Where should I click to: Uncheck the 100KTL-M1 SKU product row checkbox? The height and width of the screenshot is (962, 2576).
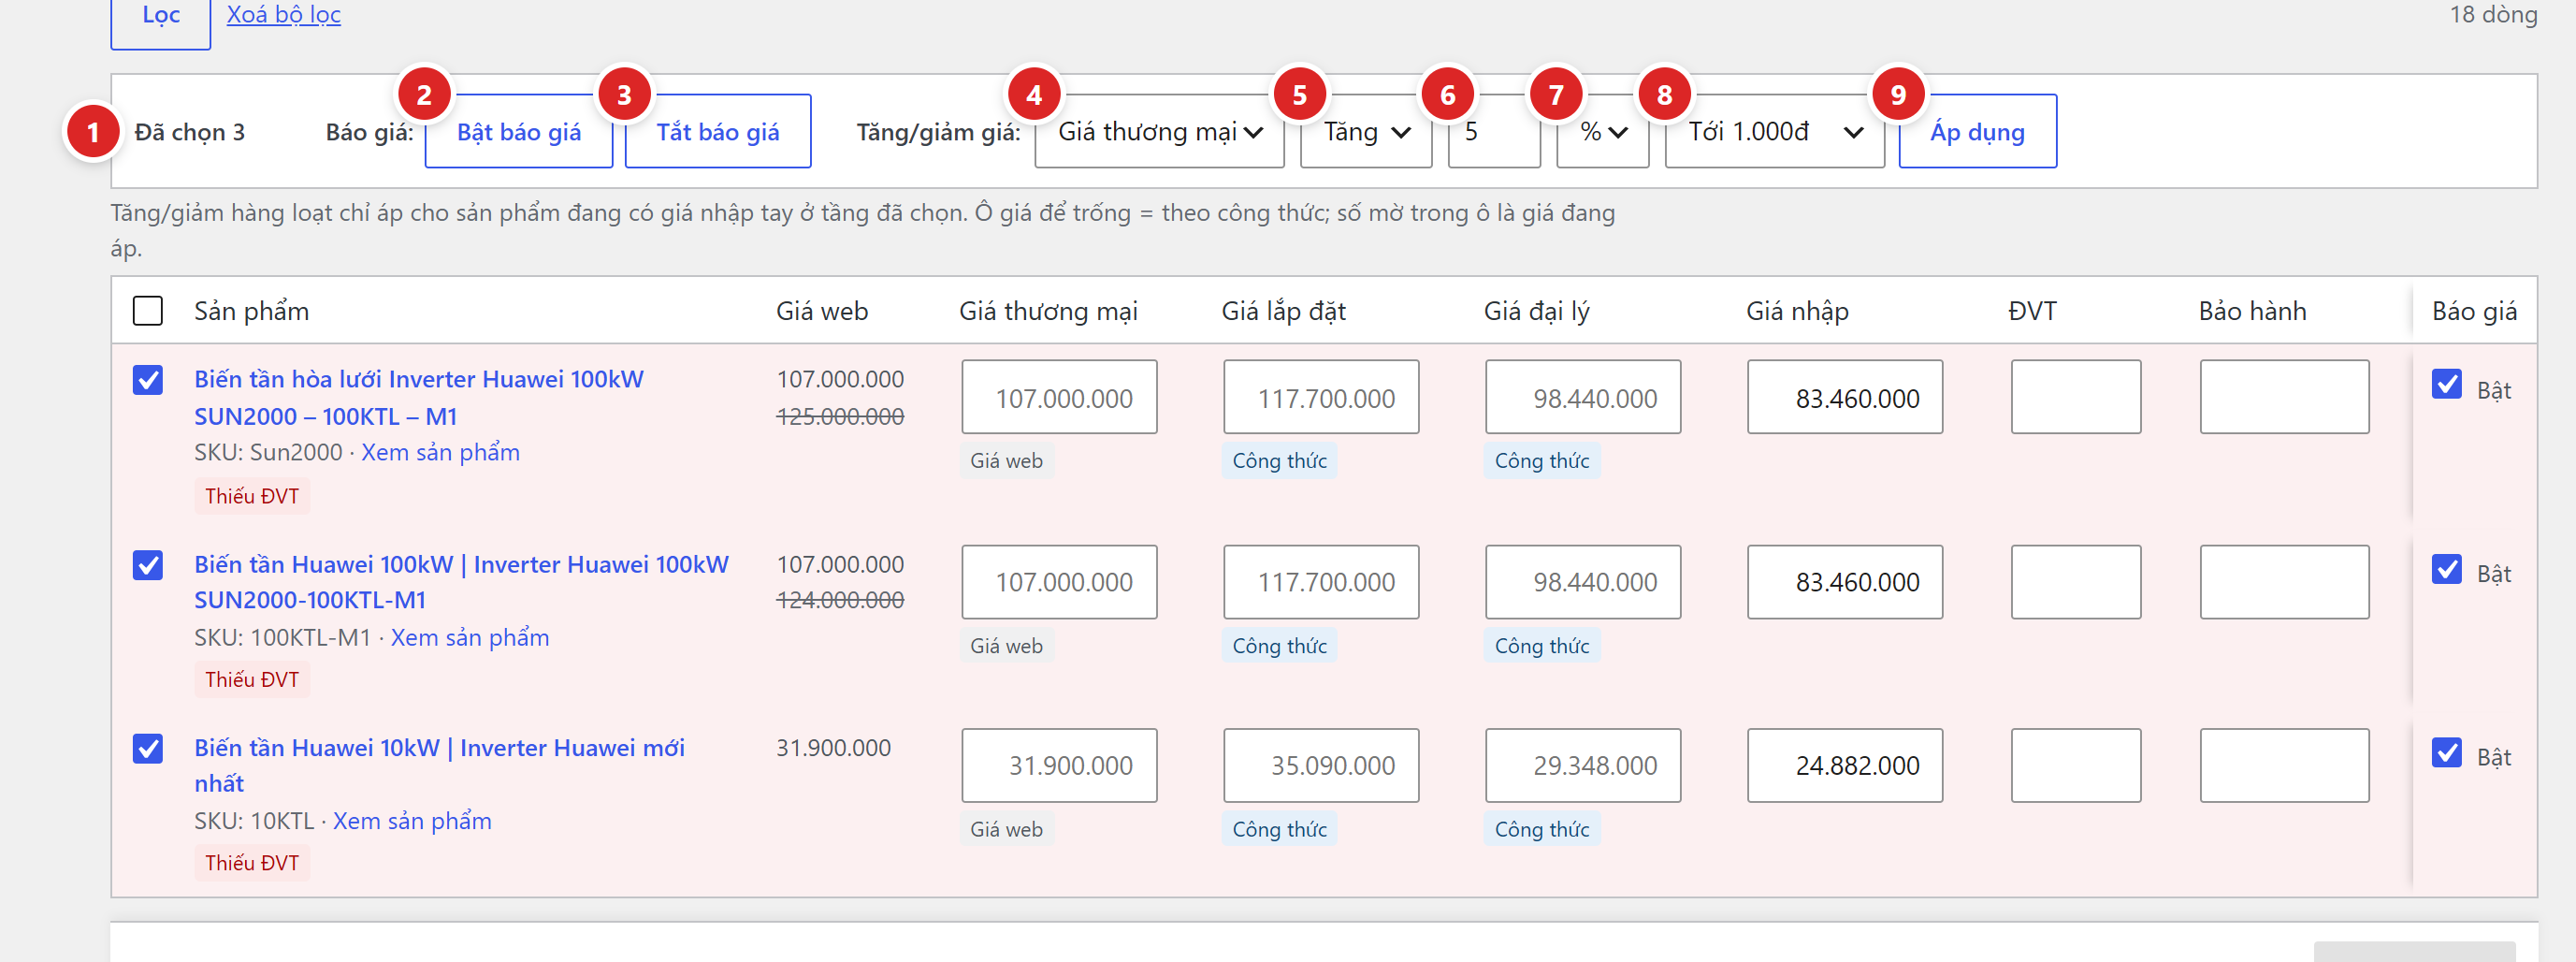[148, 565]
